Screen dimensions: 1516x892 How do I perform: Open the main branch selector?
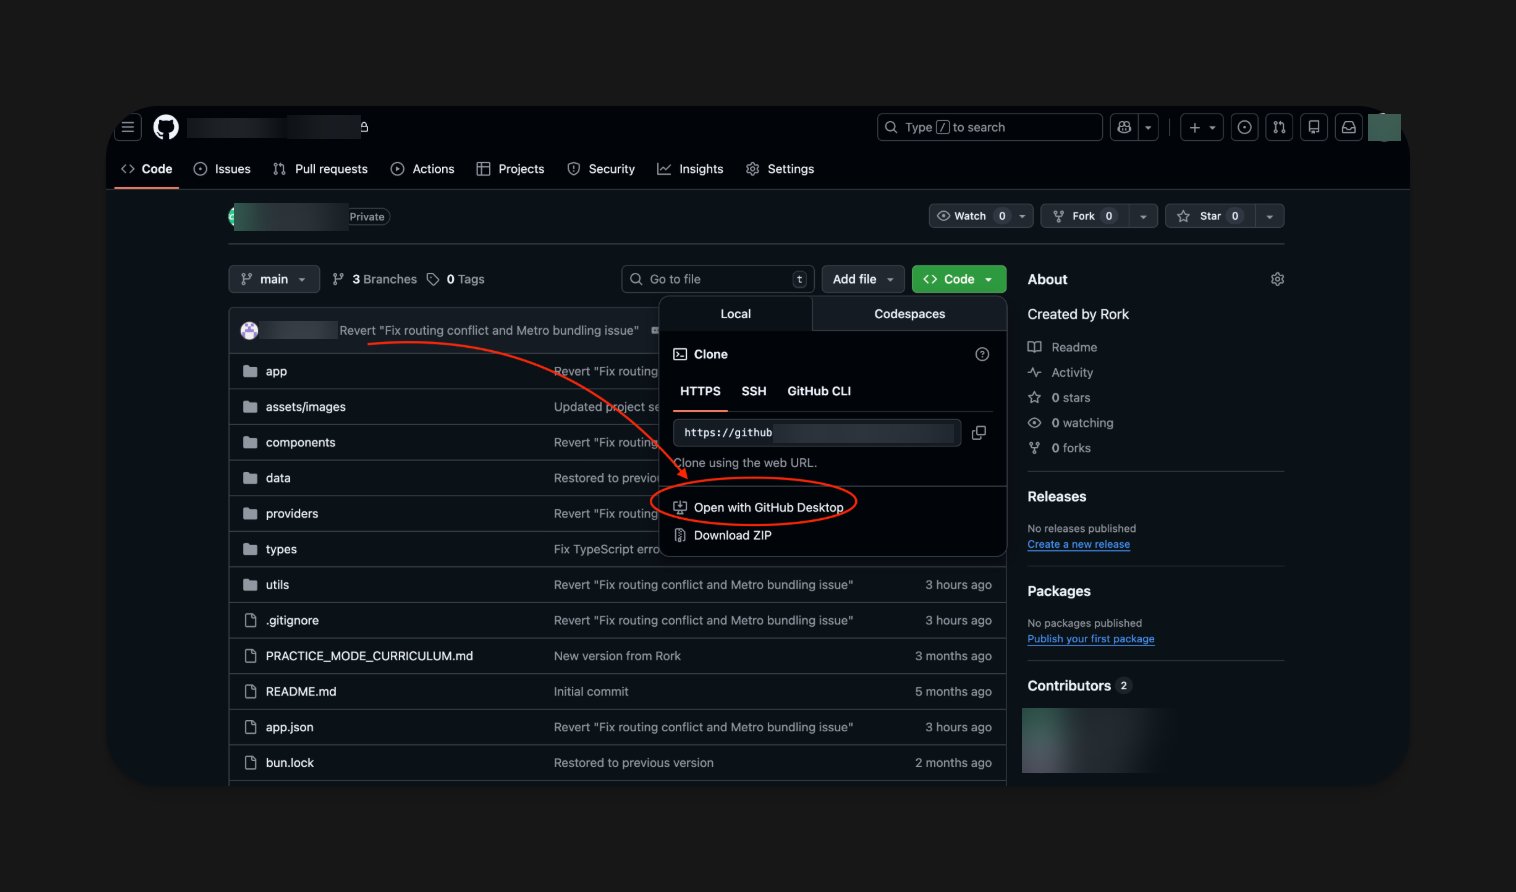[x=274, y=279]
